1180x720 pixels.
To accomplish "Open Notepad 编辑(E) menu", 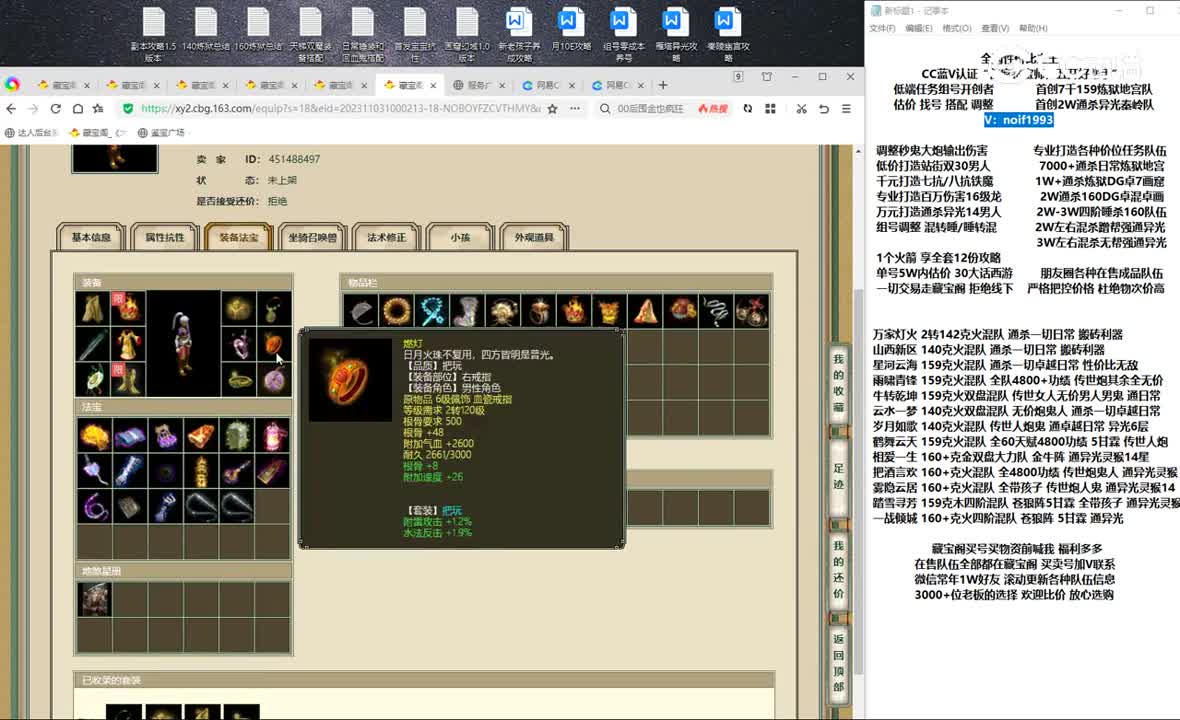I will pyautogui.click(x=919, y=29).
